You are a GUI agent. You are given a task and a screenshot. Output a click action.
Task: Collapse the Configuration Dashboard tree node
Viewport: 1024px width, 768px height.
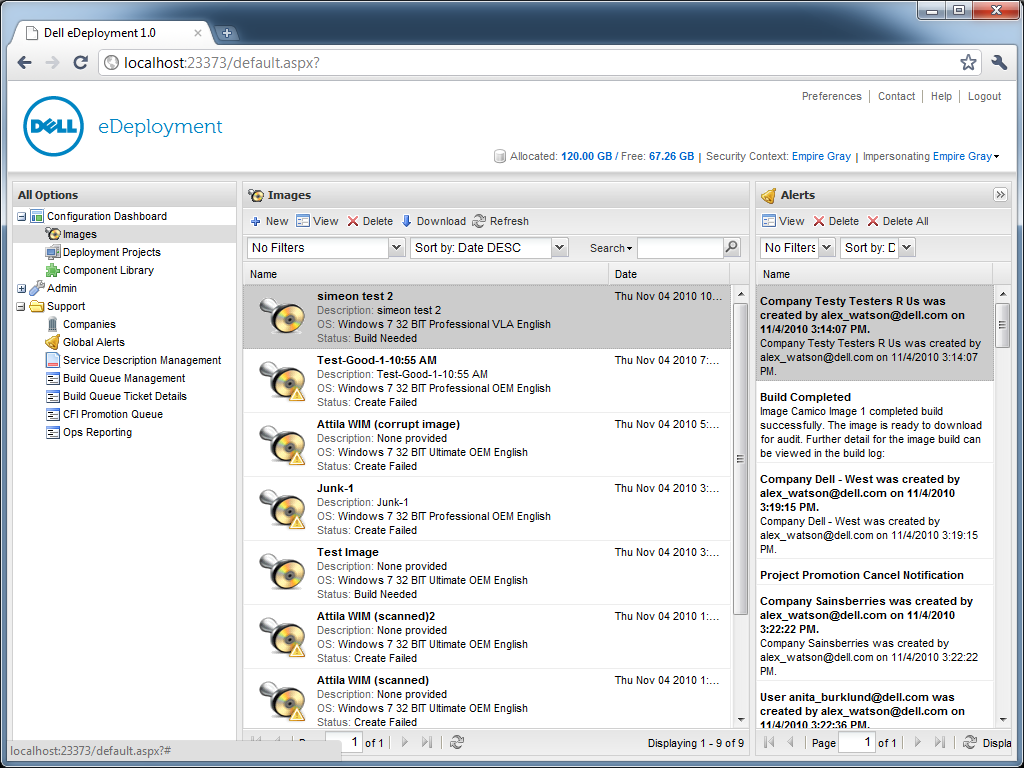coord(22,216)
